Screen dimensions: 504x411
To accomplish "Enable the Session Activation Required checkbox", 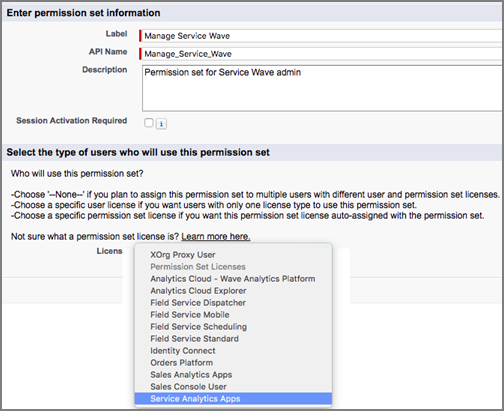I will 149,123.
